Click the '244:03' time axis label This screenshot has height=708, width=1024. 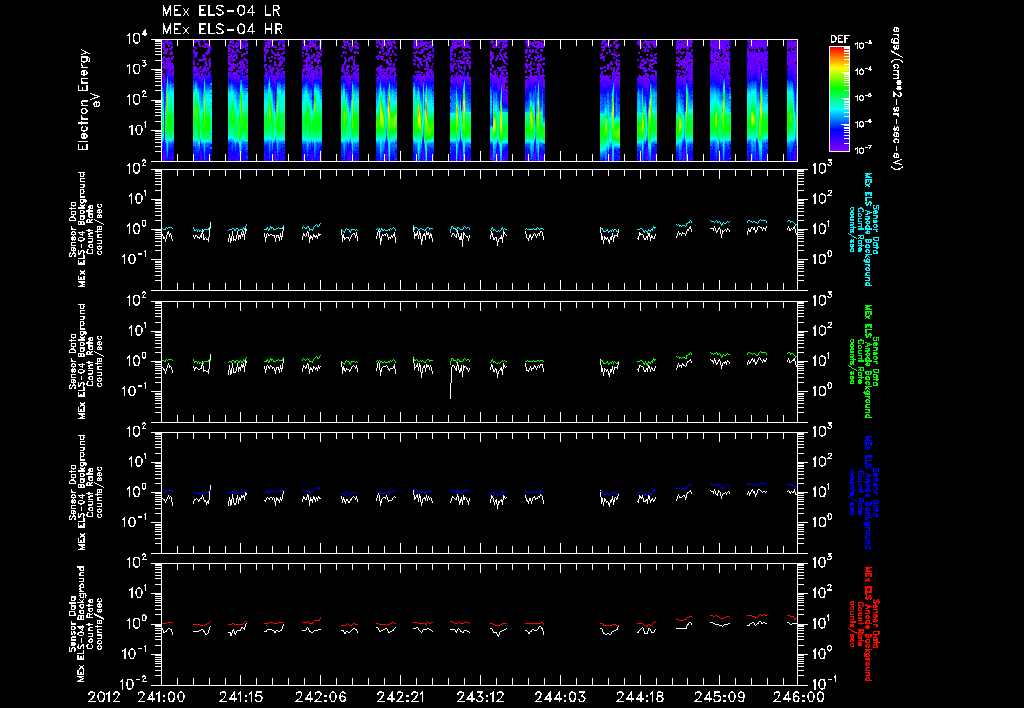tap(559, 697)
